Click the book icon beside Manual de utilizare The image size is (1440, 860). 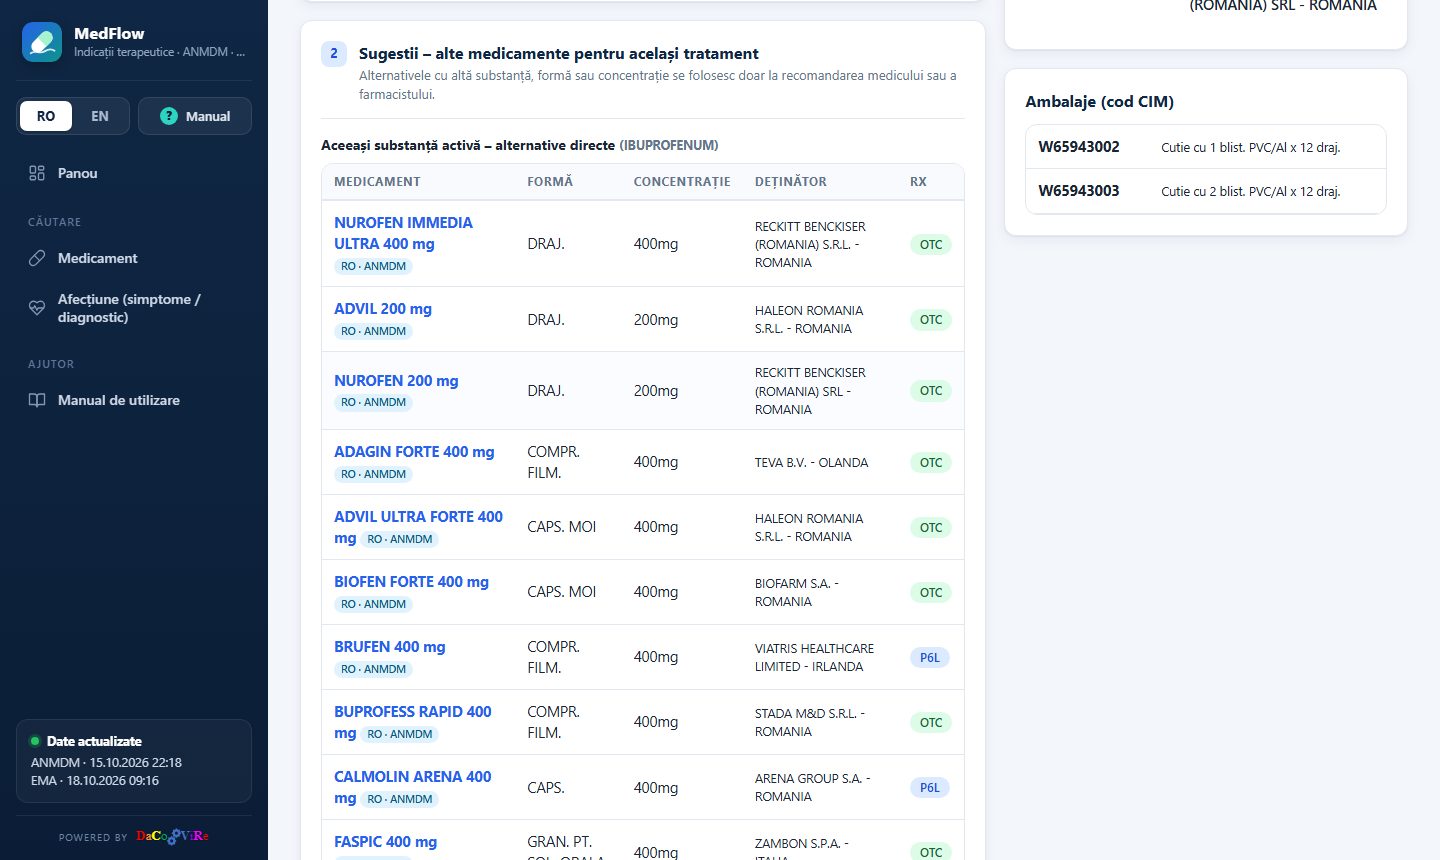point(37,400)
